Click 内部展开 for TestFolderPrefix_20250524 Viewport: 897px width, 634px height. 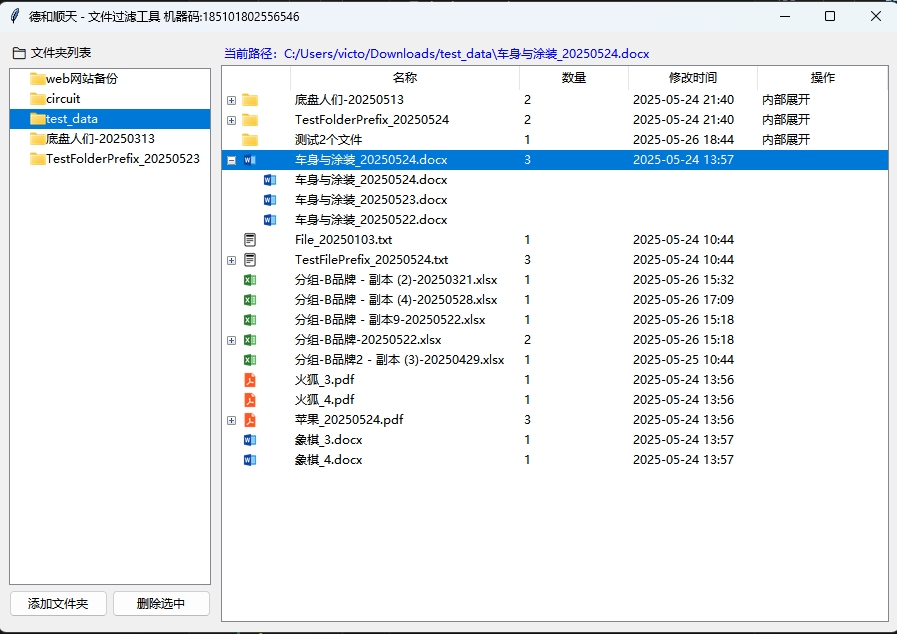pyautogui.click(x=786, y=120)
